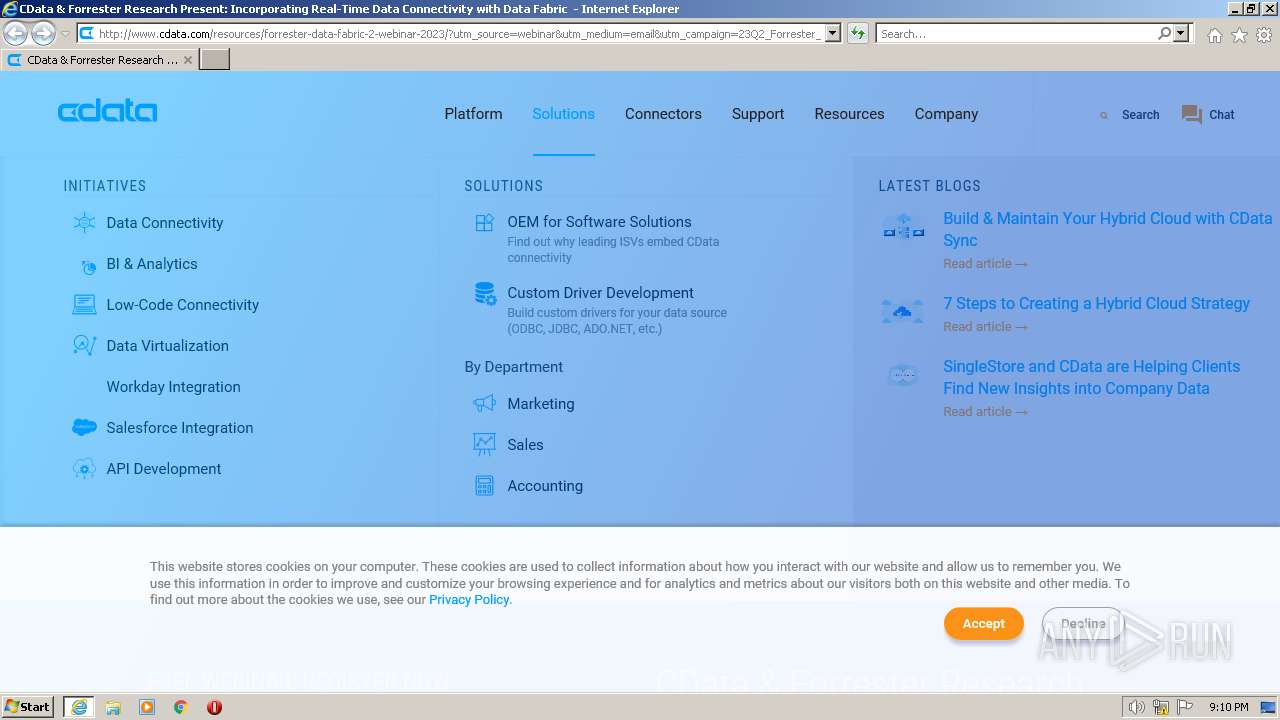Viewport: 1280px width, 720px height.
Task: Open the Workday Integration link
Action: (173, 387)
